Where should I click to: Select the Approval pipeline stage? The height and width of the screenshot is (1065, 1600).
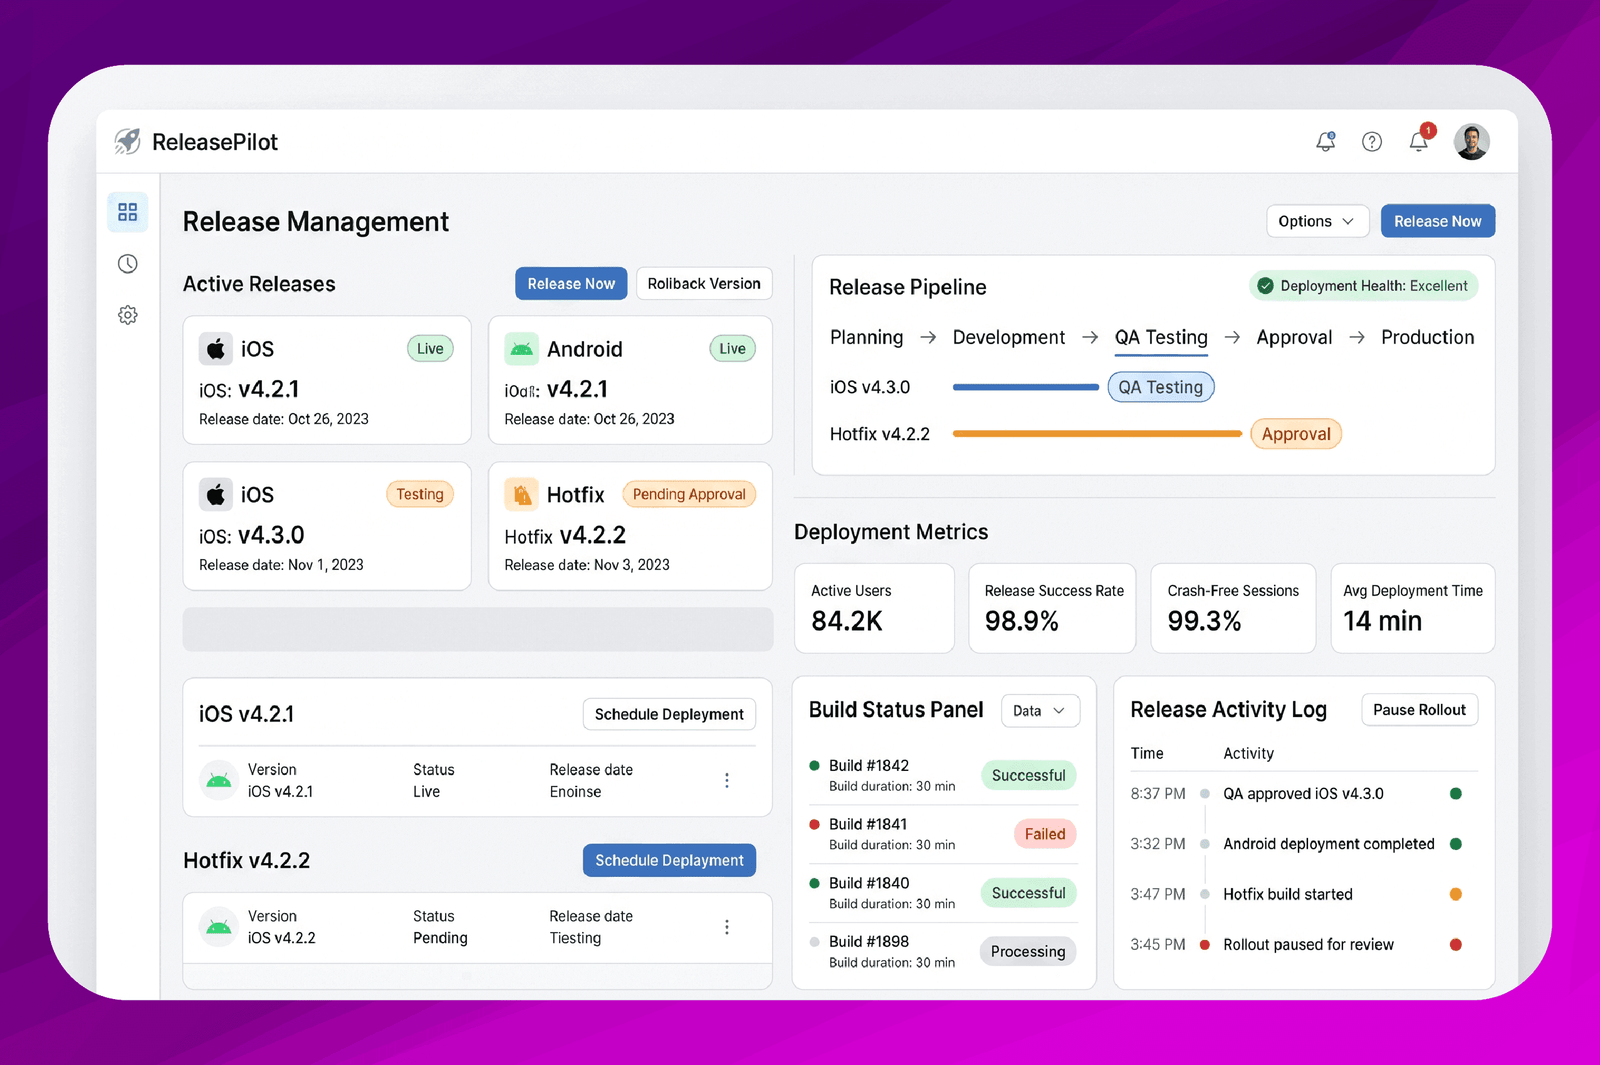click(1294, 338)
